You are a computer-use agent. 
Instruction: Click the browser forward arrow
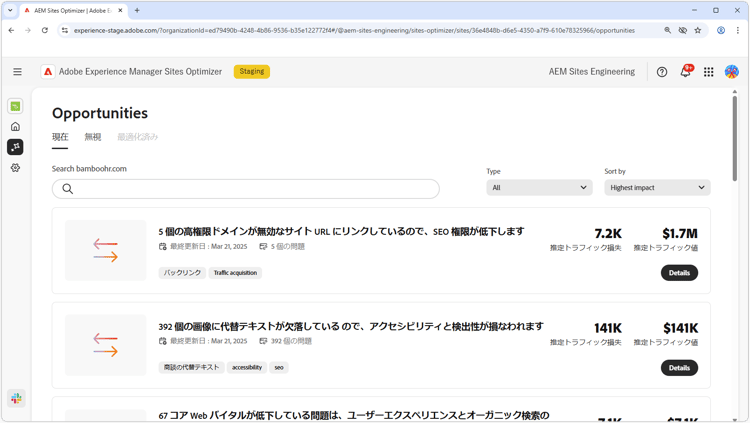[28, 30]
